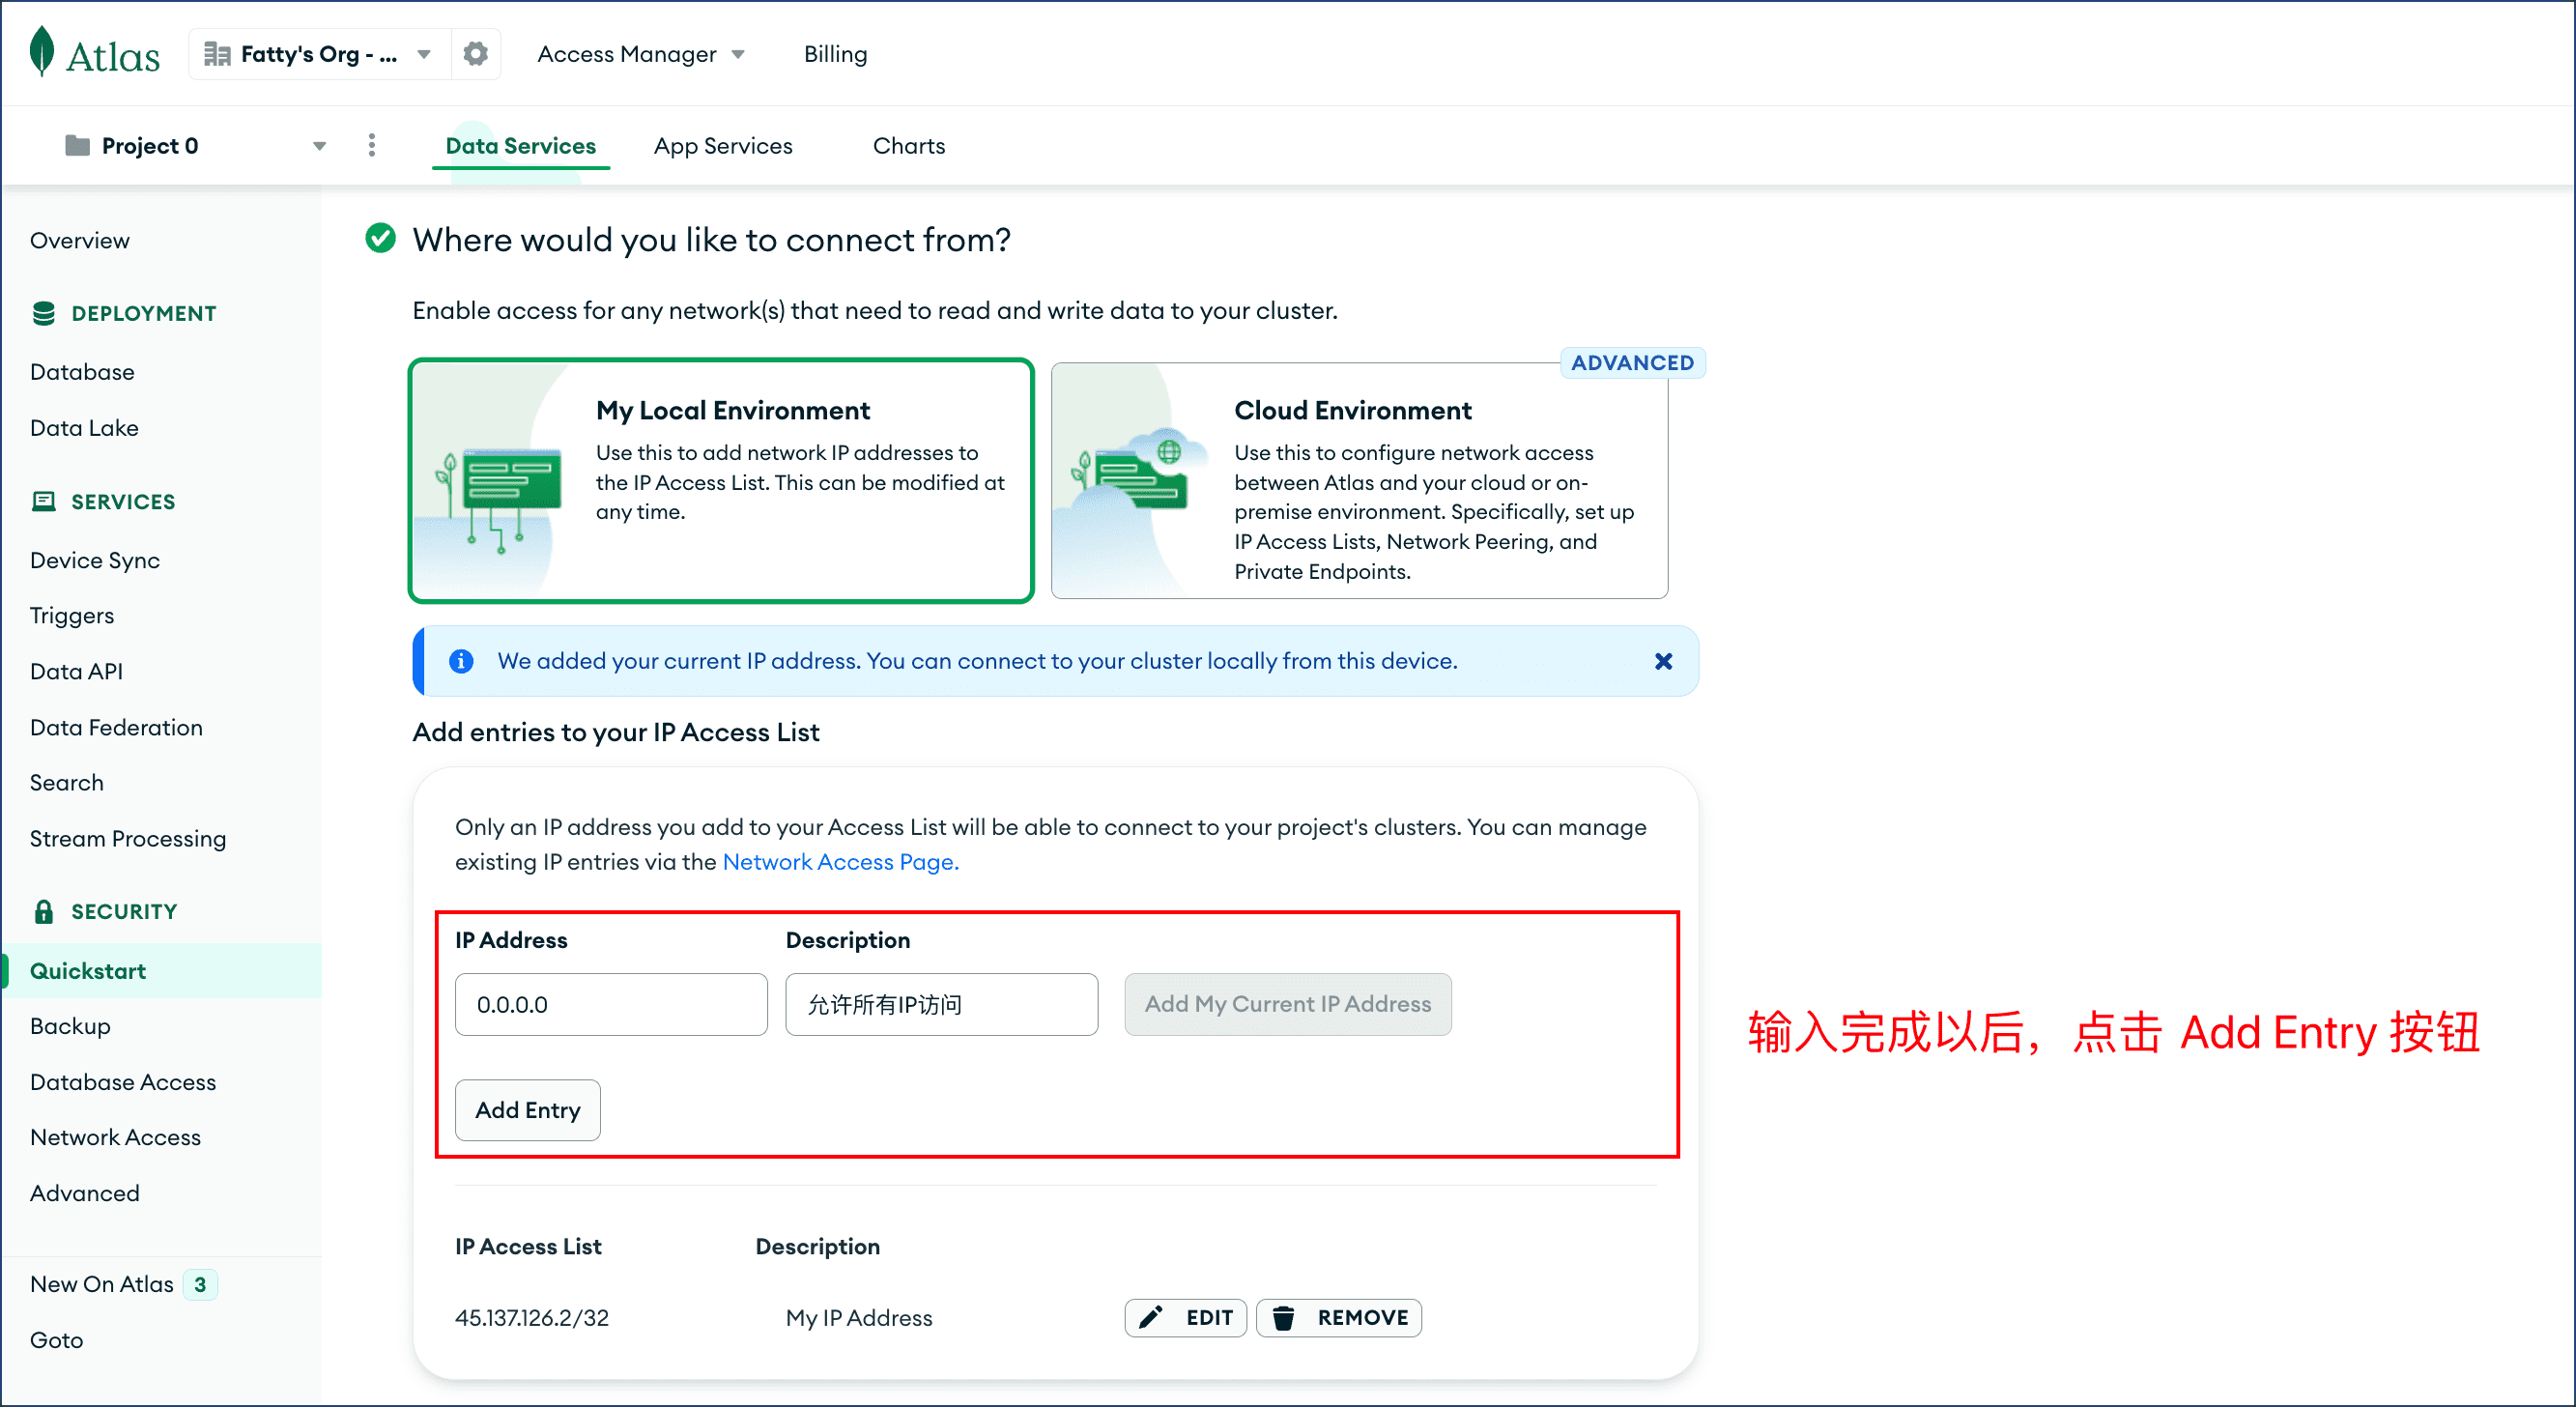Open the Fatty's Org organization dropdown
The width and height of the screenshot is (2576, 1407).
coord(319,54)
